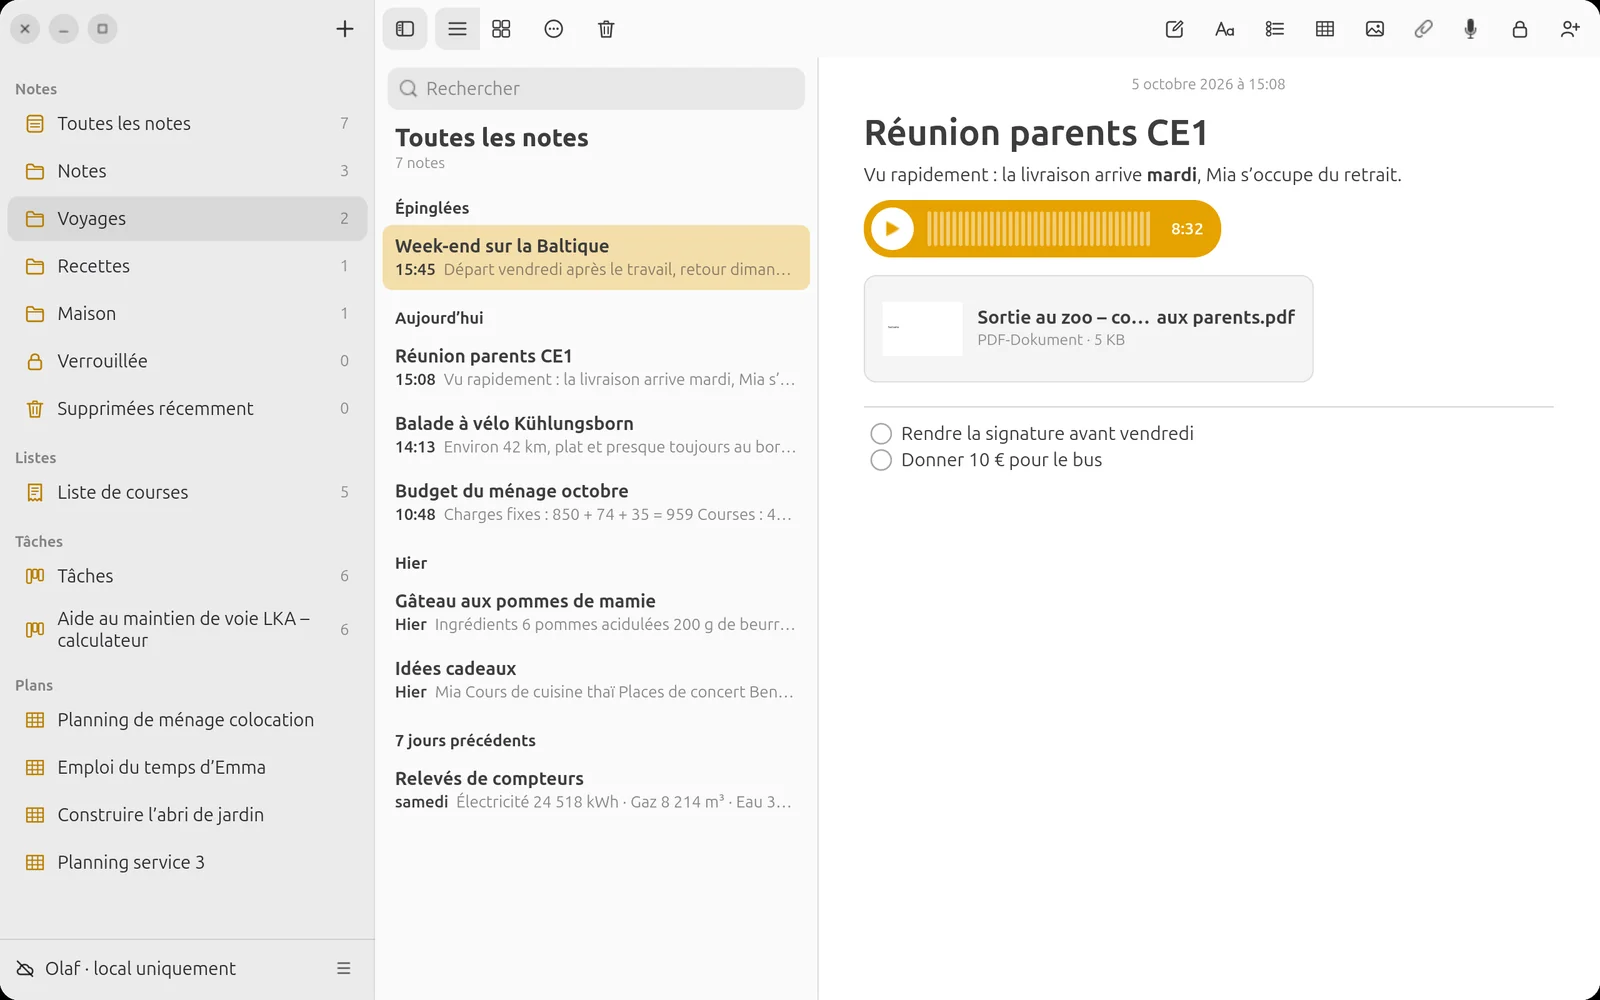Show the 'Supprimées récemment' folder
Image resolution: width=1600 pixels, height=1000 pixels.
(188, 409)
